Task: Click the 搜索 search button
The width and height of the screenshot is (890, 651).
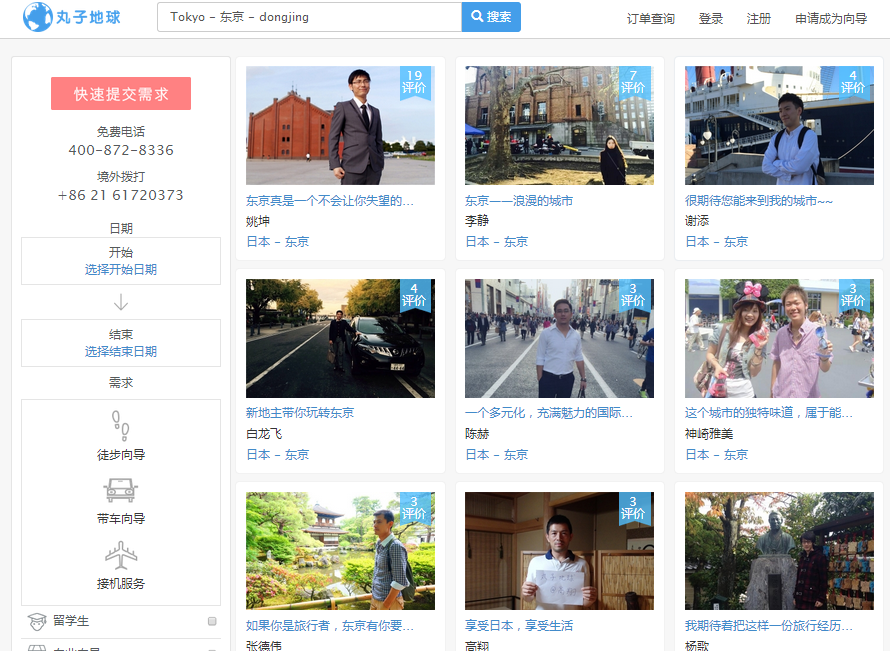Action: (x=491, y=17)
